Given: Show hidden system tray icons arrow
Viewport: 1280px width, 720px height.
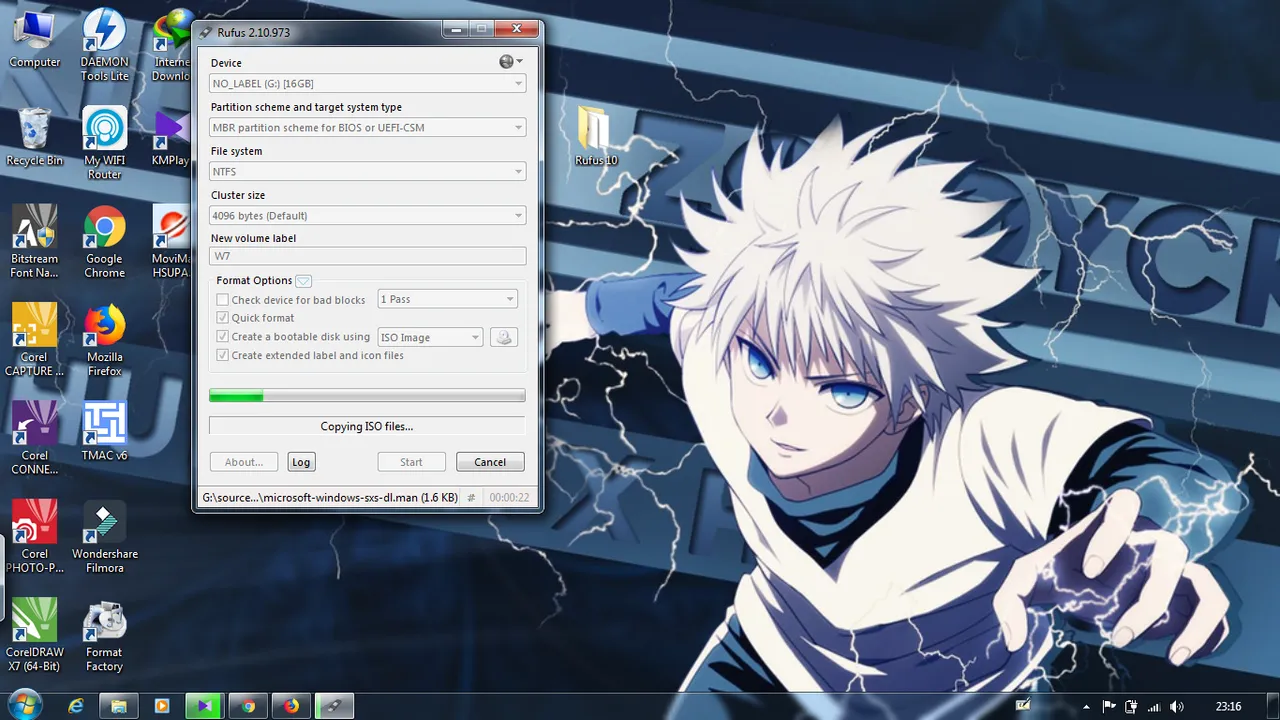Looking at the screenshot, I should coord(1087,707).
